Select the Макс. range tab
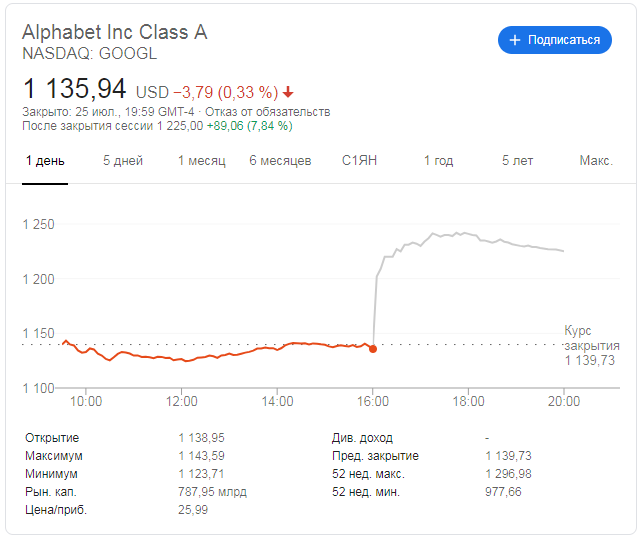The height and width of the screenshot is (539, 642). 596,161
